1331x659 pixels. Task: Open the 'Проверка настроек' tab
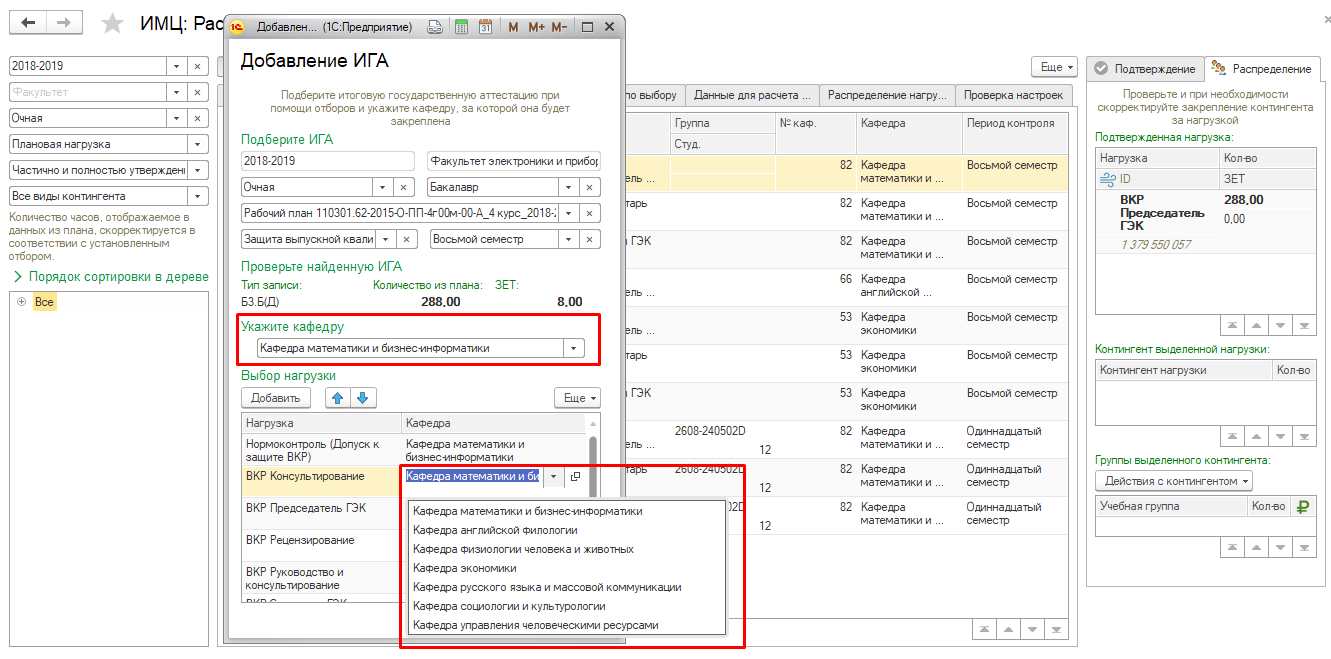pos(1014,96)
